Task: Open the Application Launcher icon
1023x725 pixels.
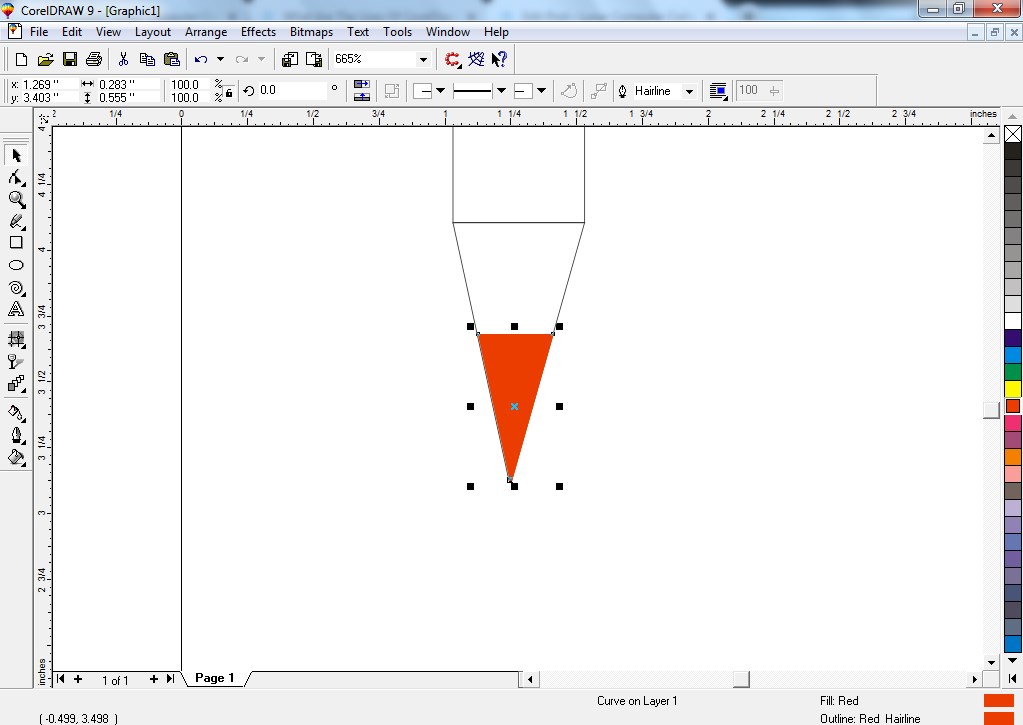Action: coord(452,59)
